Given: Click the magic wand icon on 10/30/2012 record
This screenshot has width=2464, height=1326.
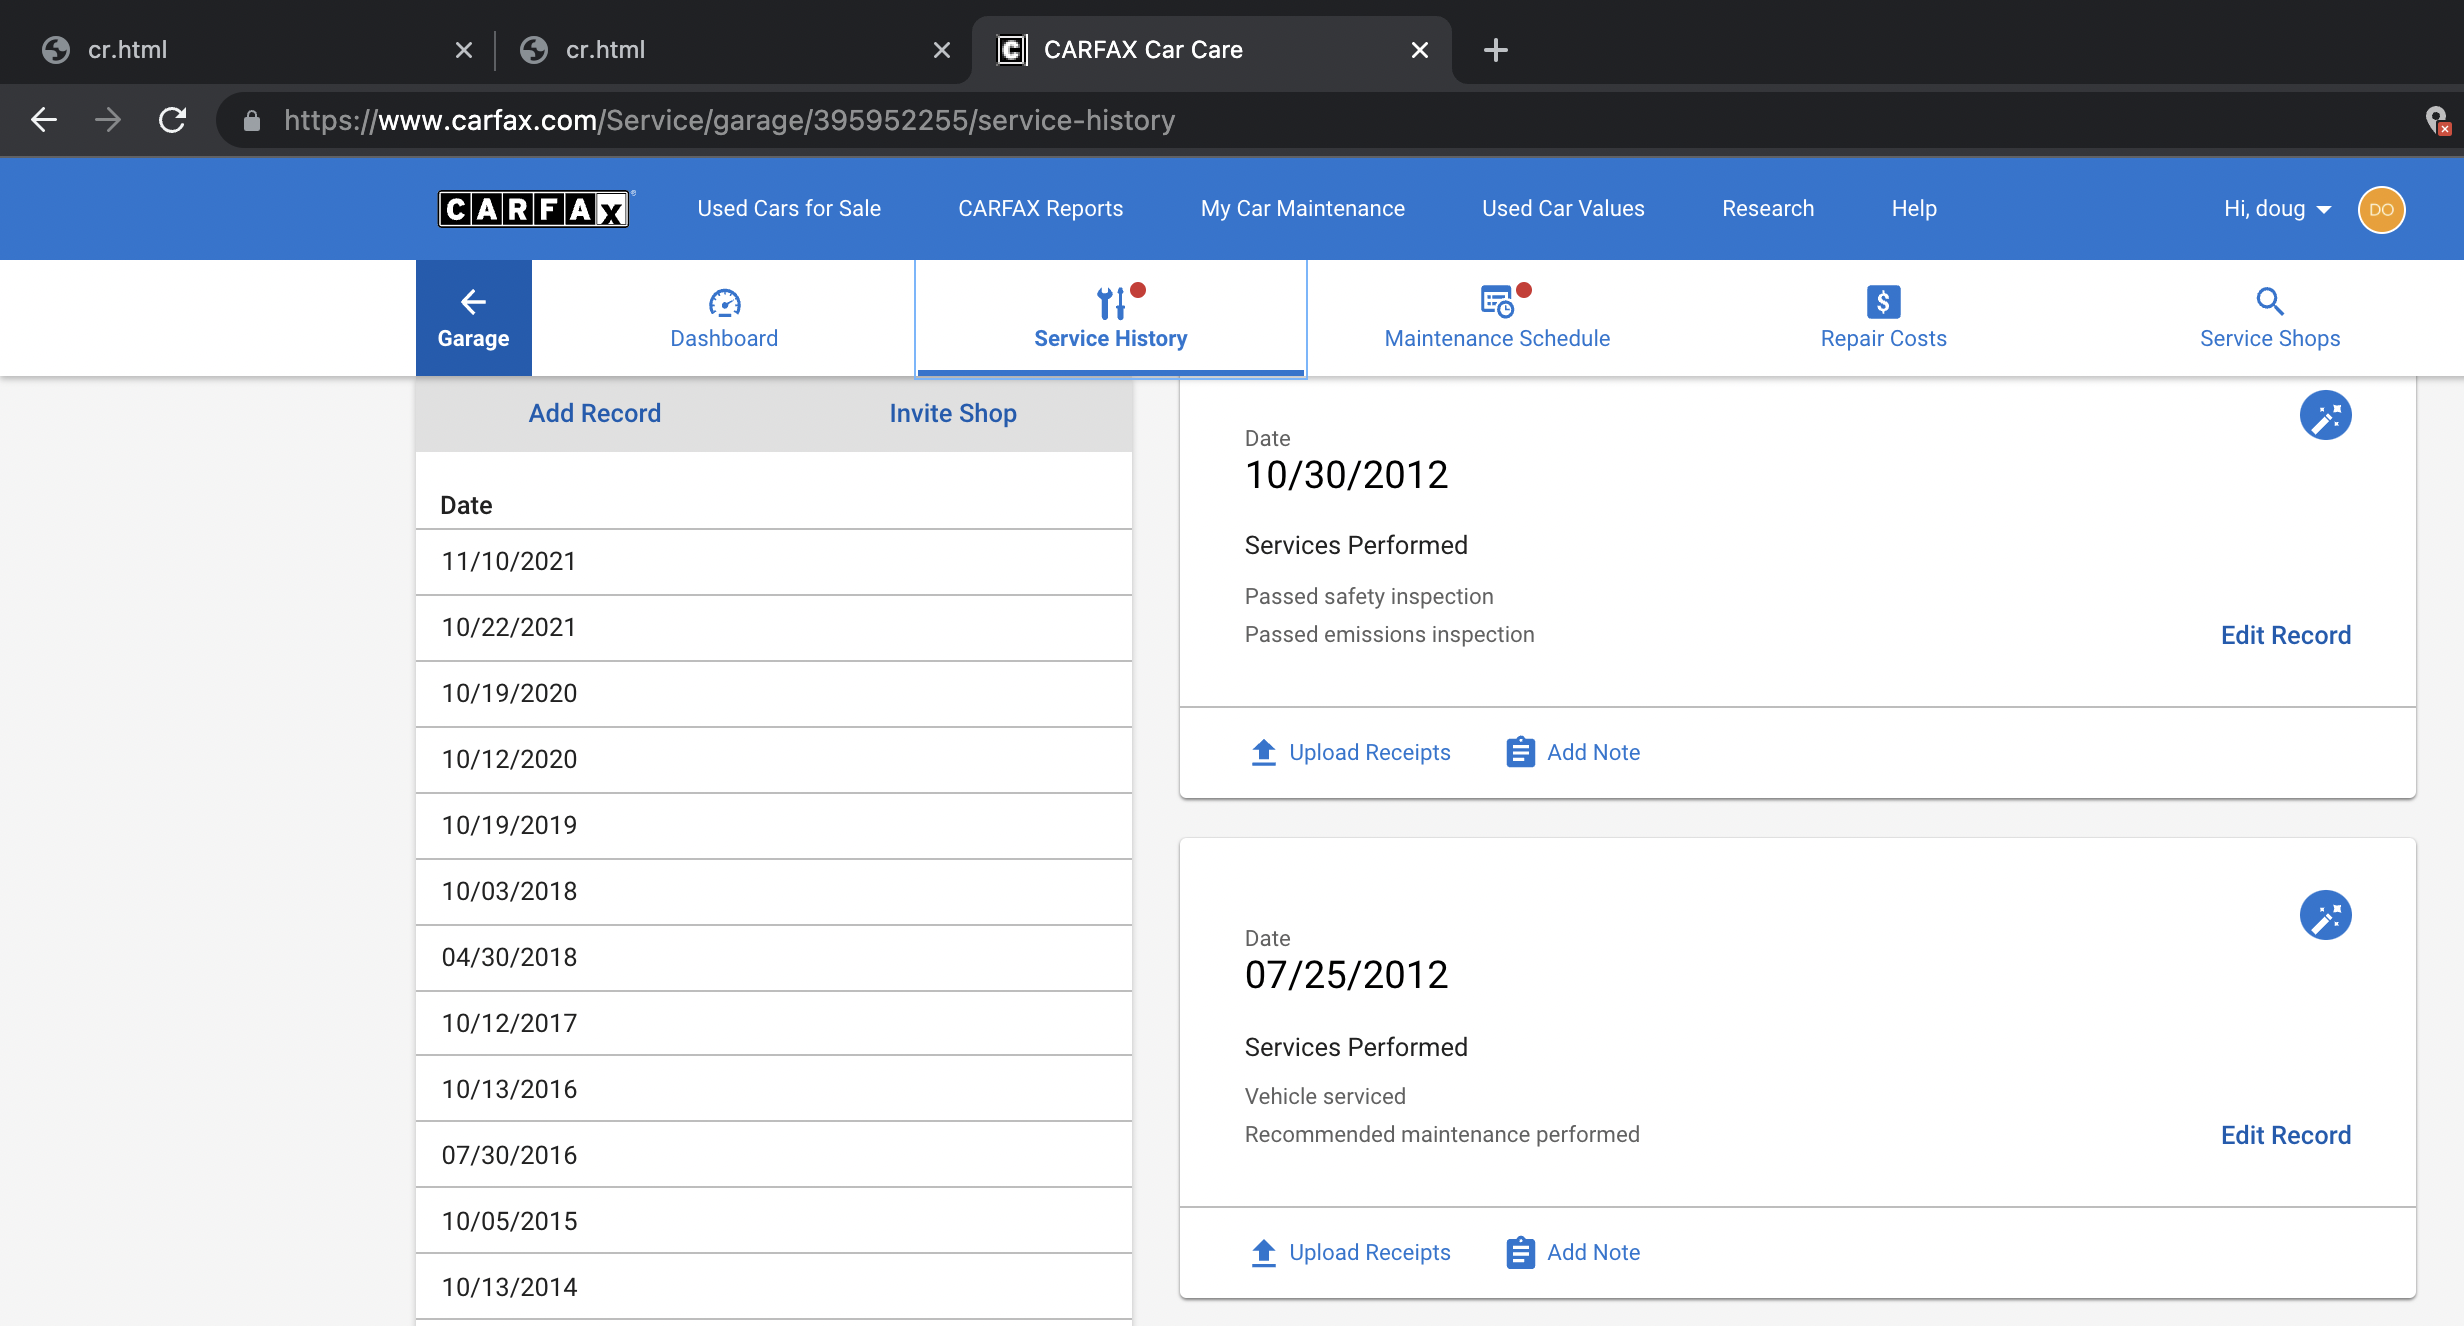Looking at the screenshot, I should pos(2325,415).
